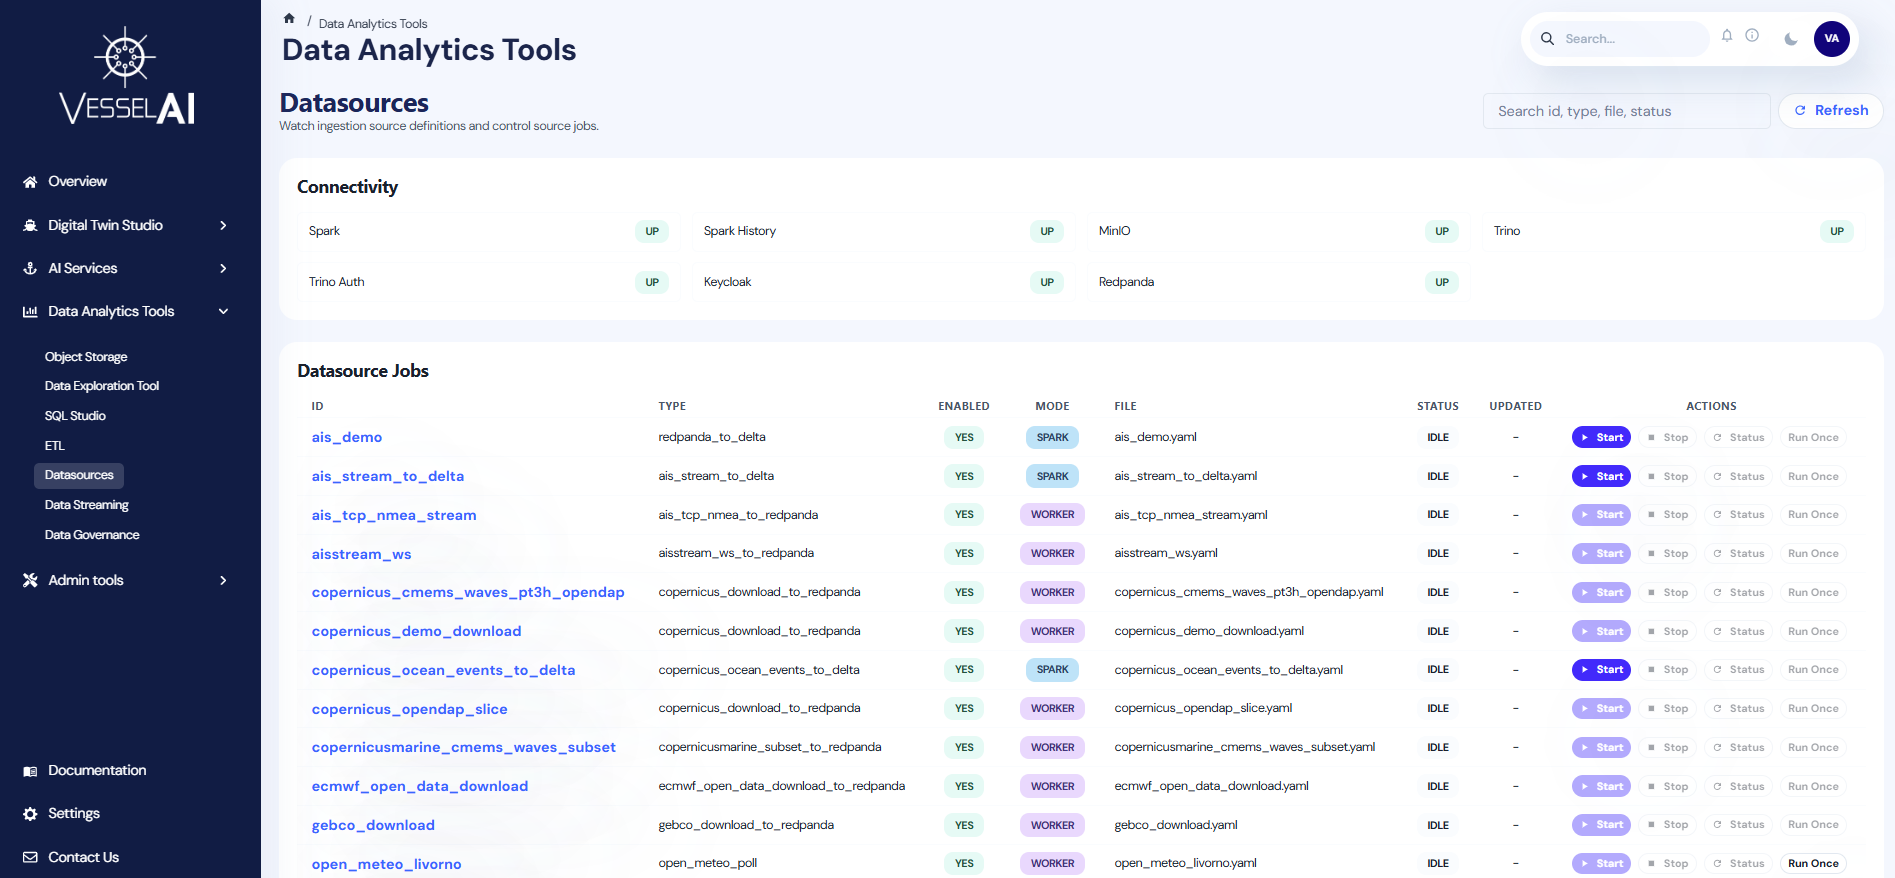Go to Data Streaming in sidebar

point(86,505)
